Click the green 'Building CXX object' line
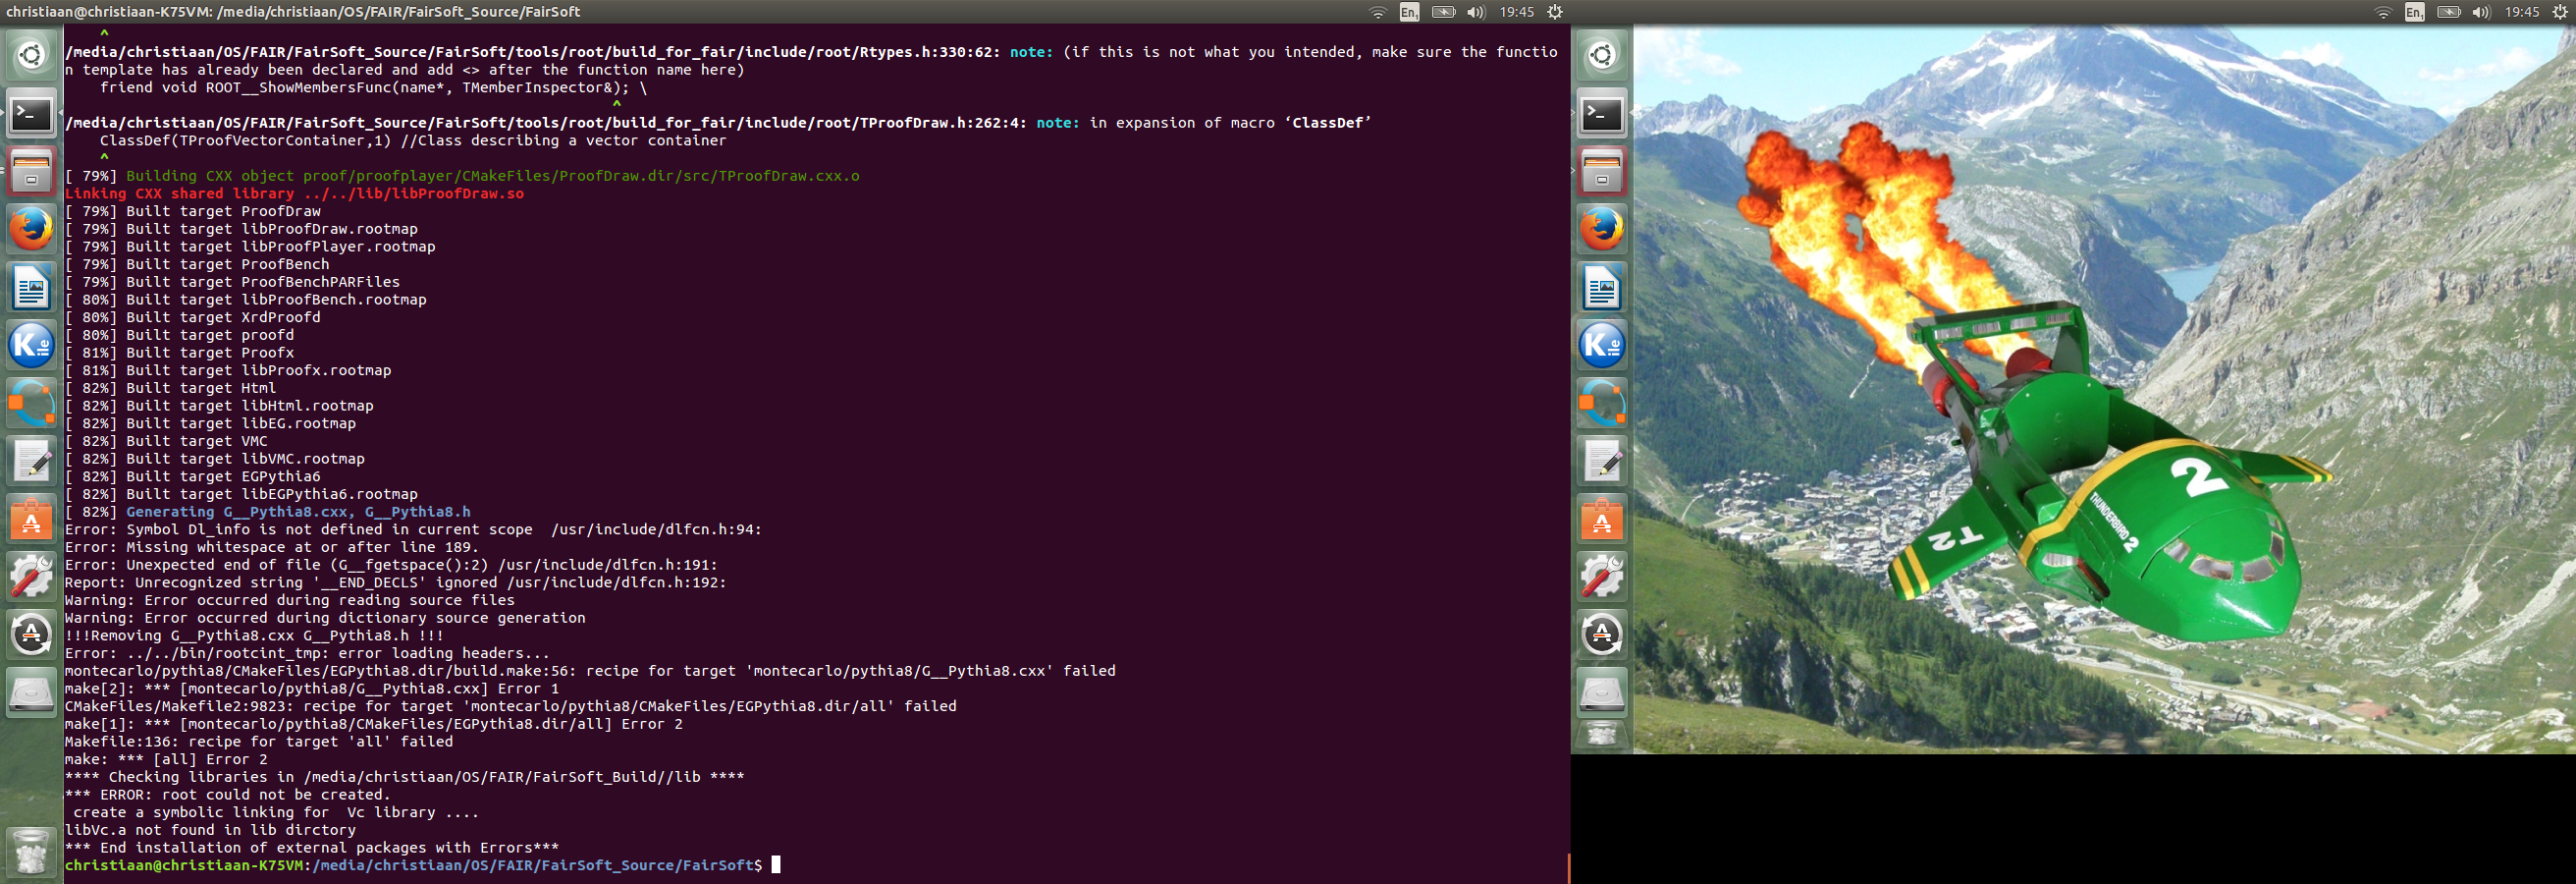This screenshot has height=884, width=2576. click(462, 176)
